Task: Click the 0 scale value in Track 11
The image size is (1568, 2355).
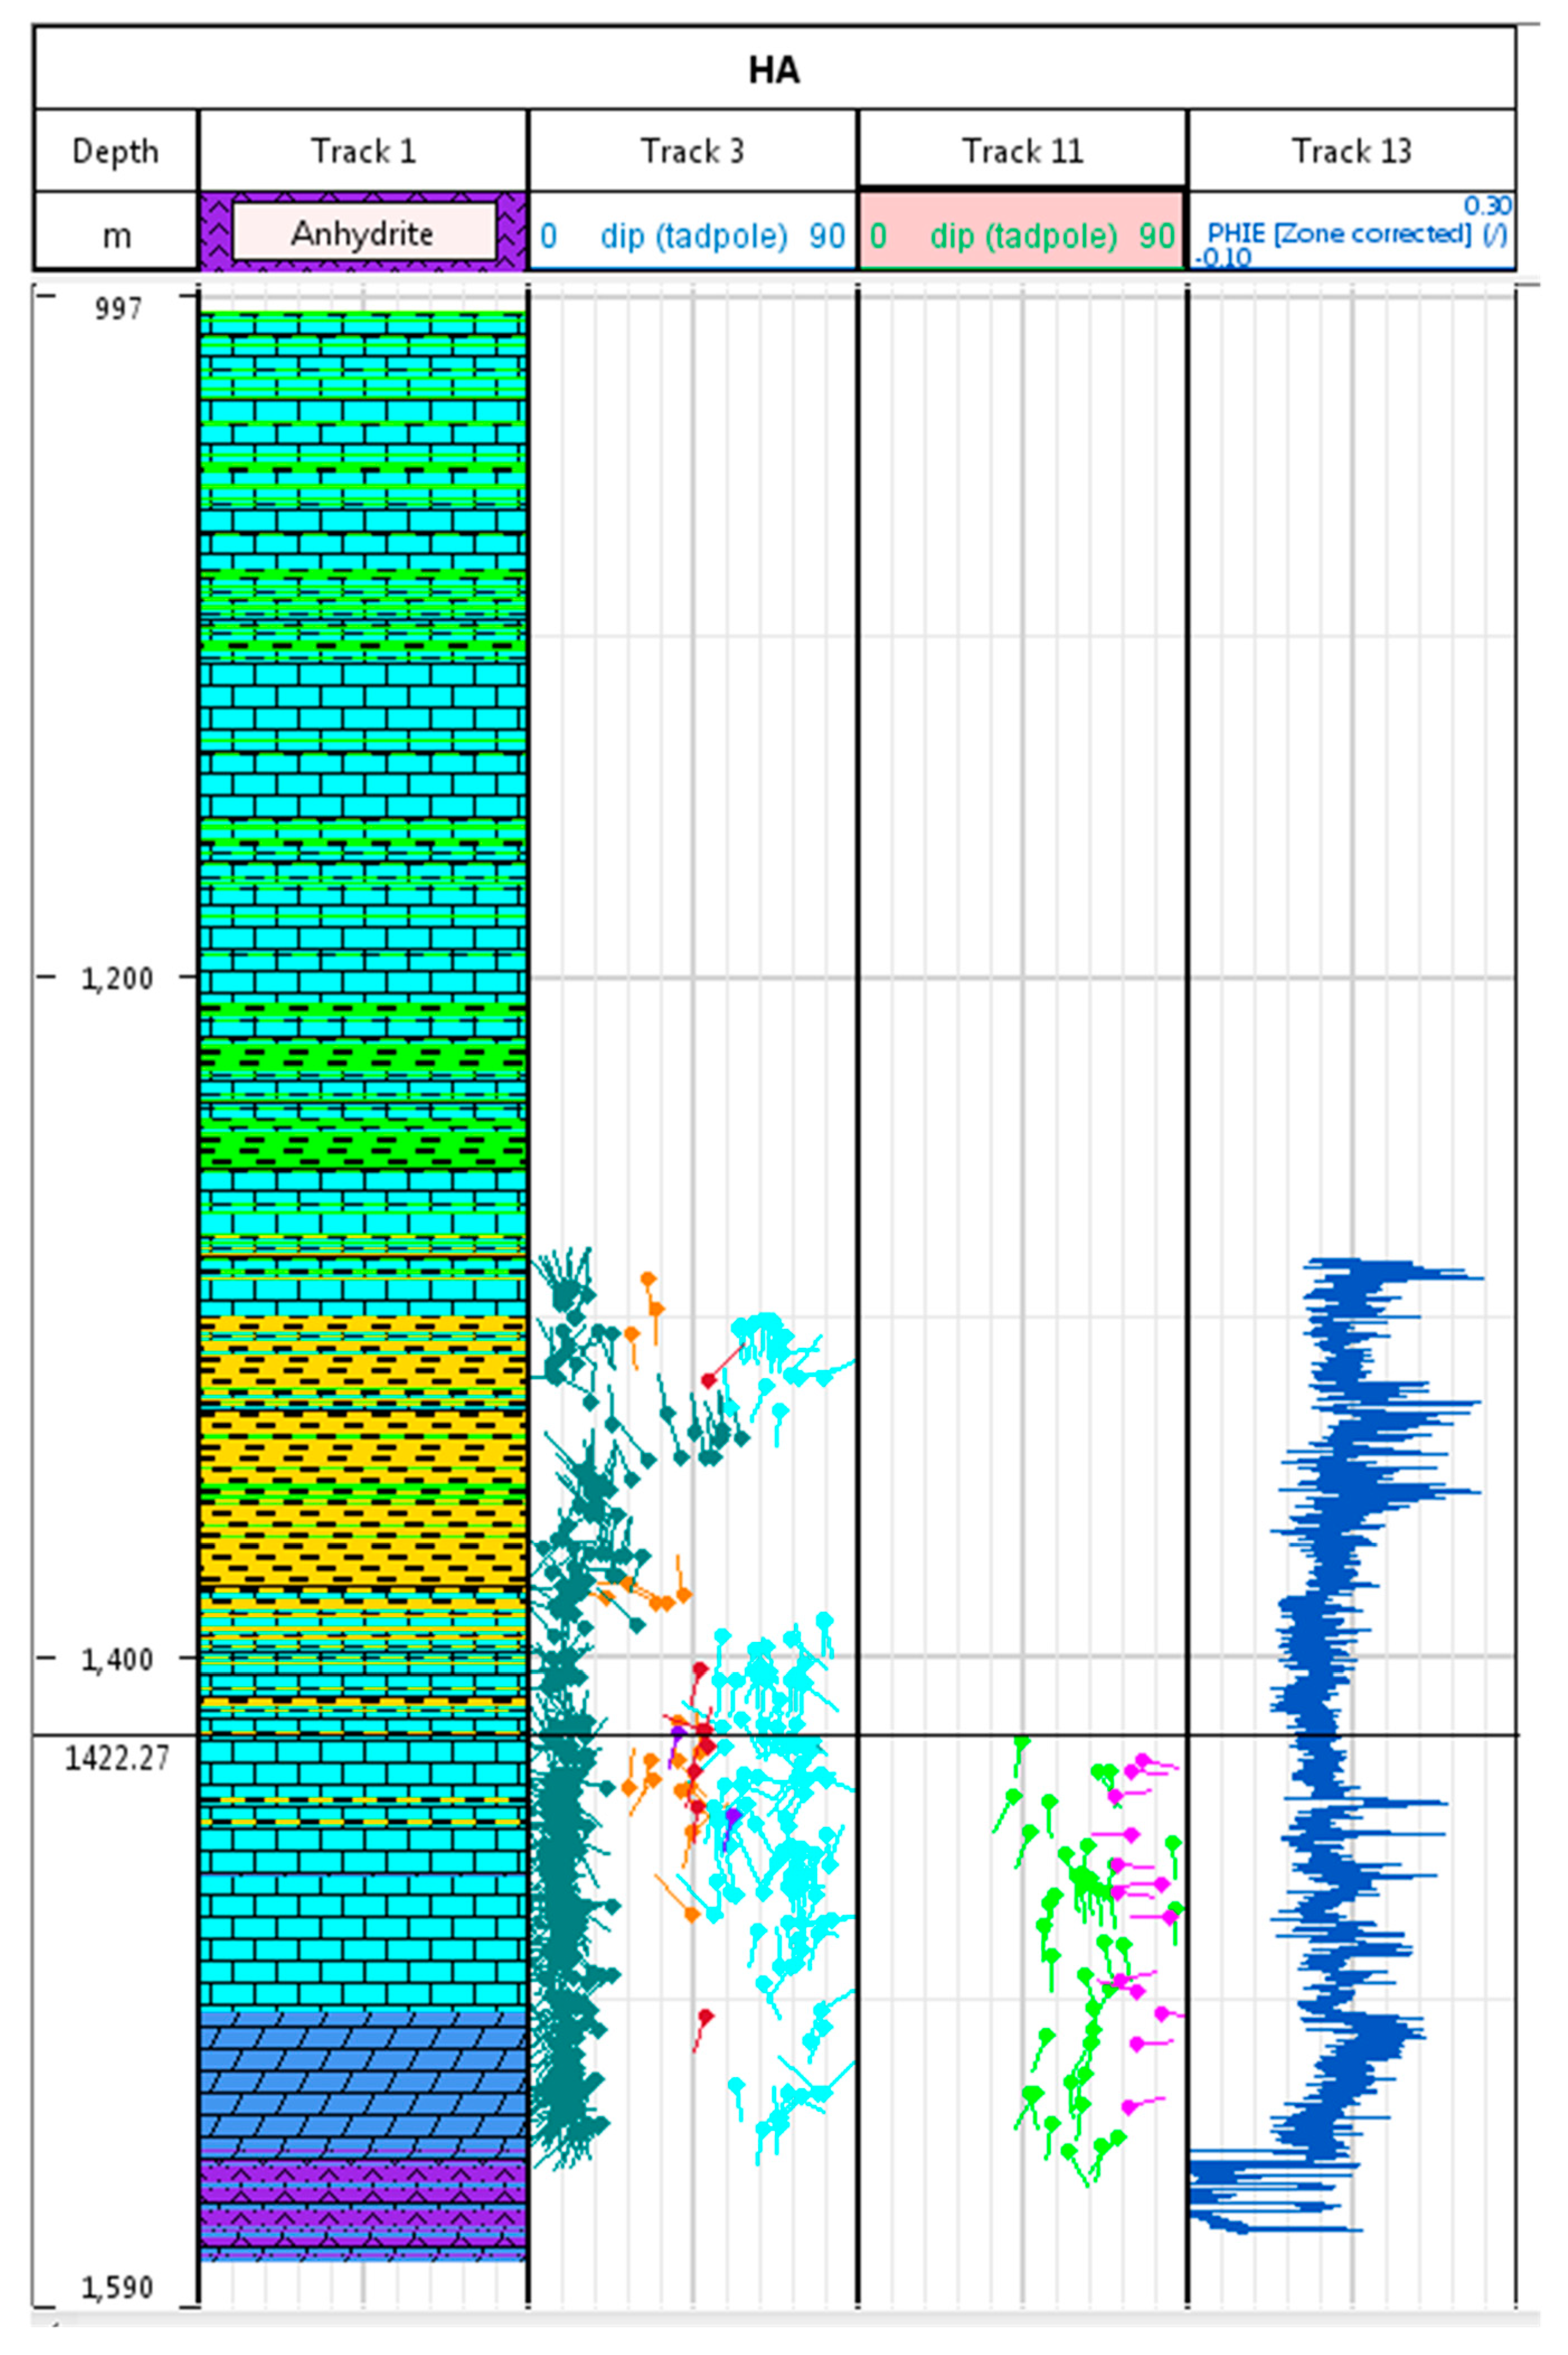Action: [x=878, y=236]
